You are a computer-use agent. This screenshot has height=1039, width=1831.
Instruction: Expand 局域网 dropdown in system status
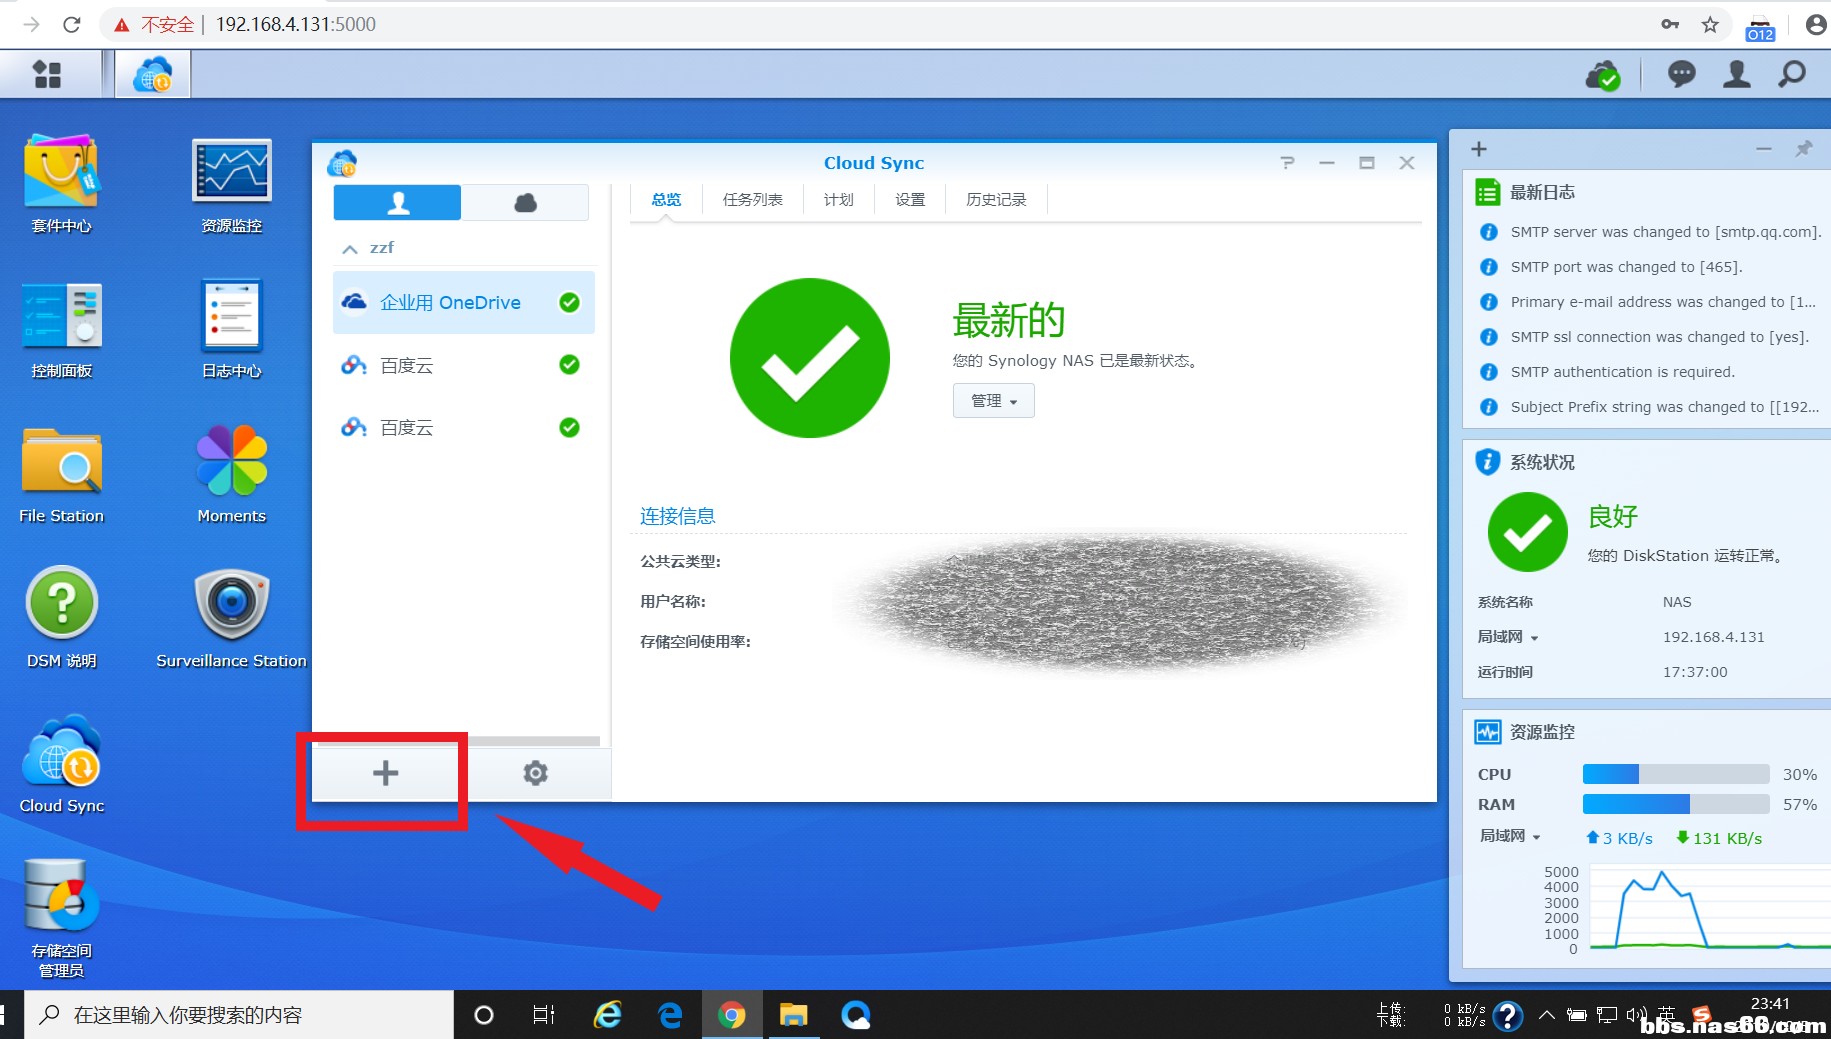point(1508,637)
